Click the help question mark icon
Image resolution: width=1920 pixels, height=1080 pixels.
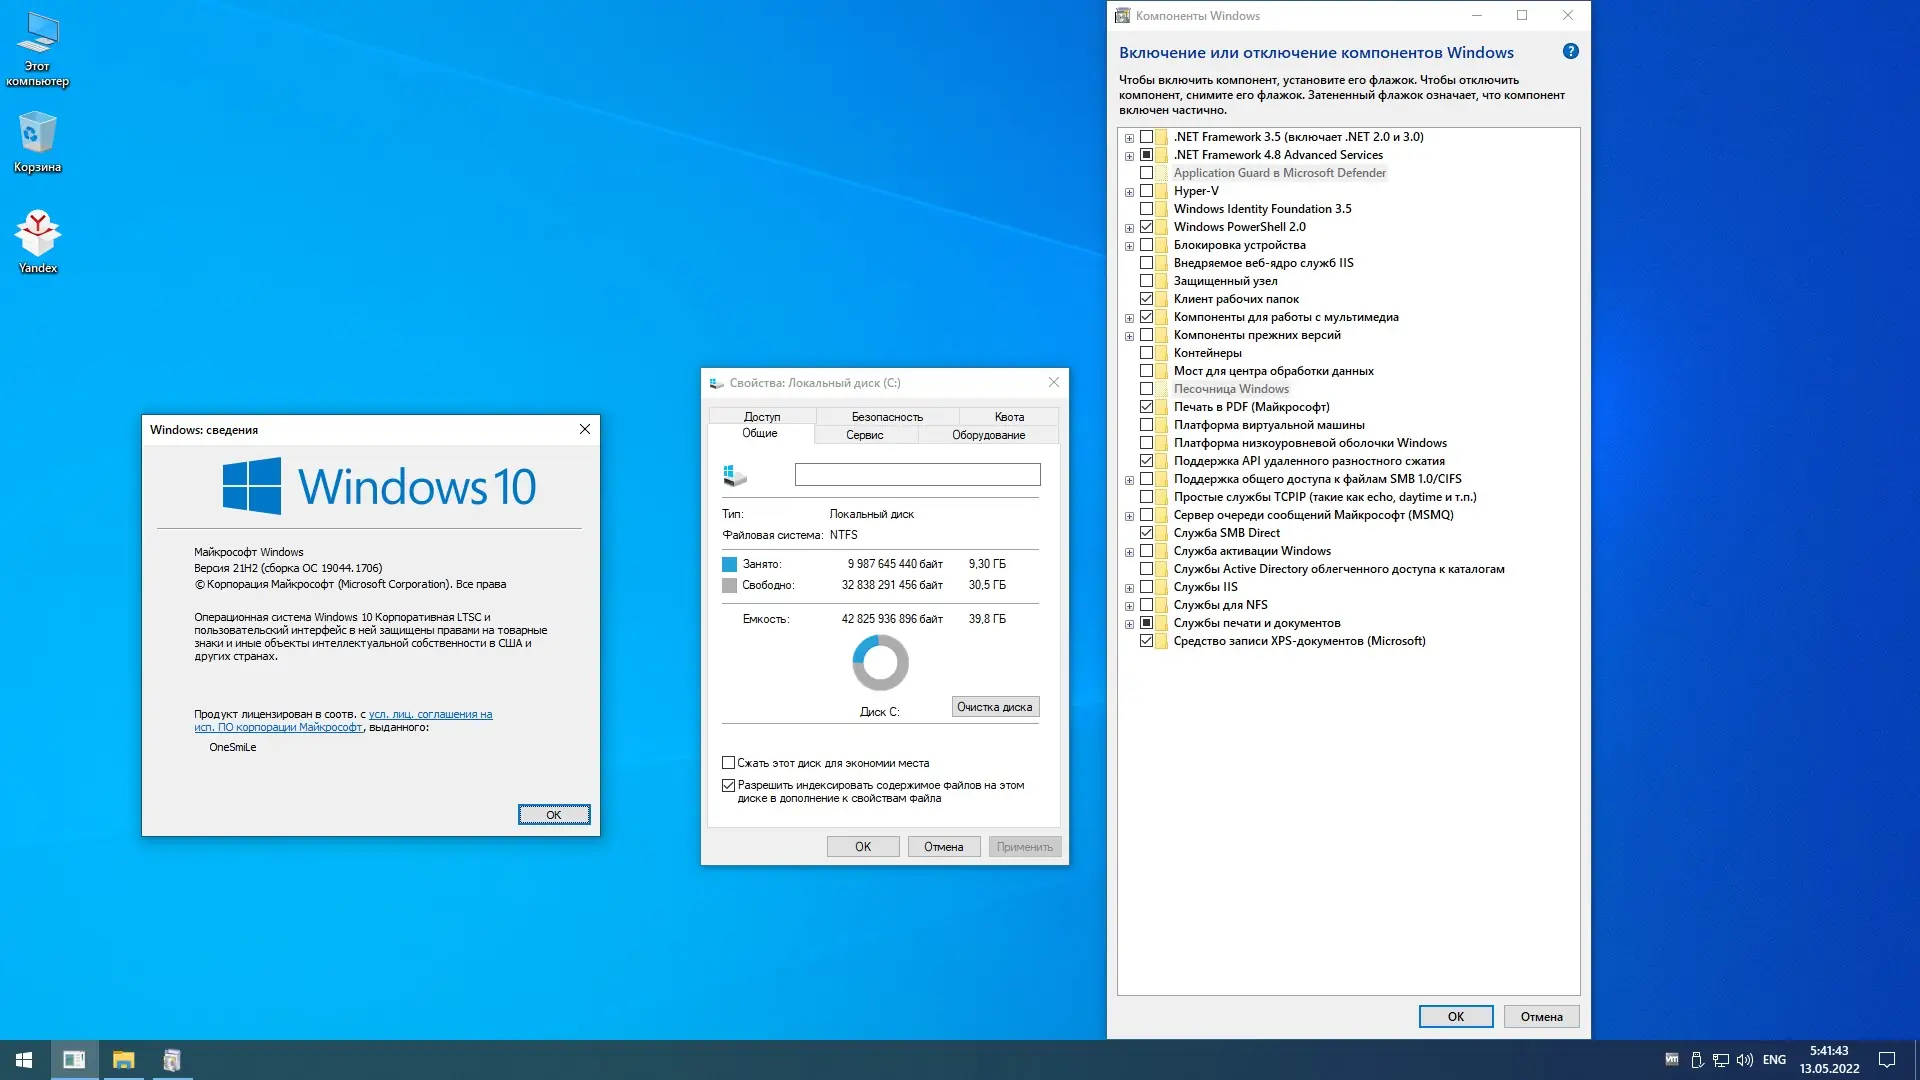point(1570,52)
